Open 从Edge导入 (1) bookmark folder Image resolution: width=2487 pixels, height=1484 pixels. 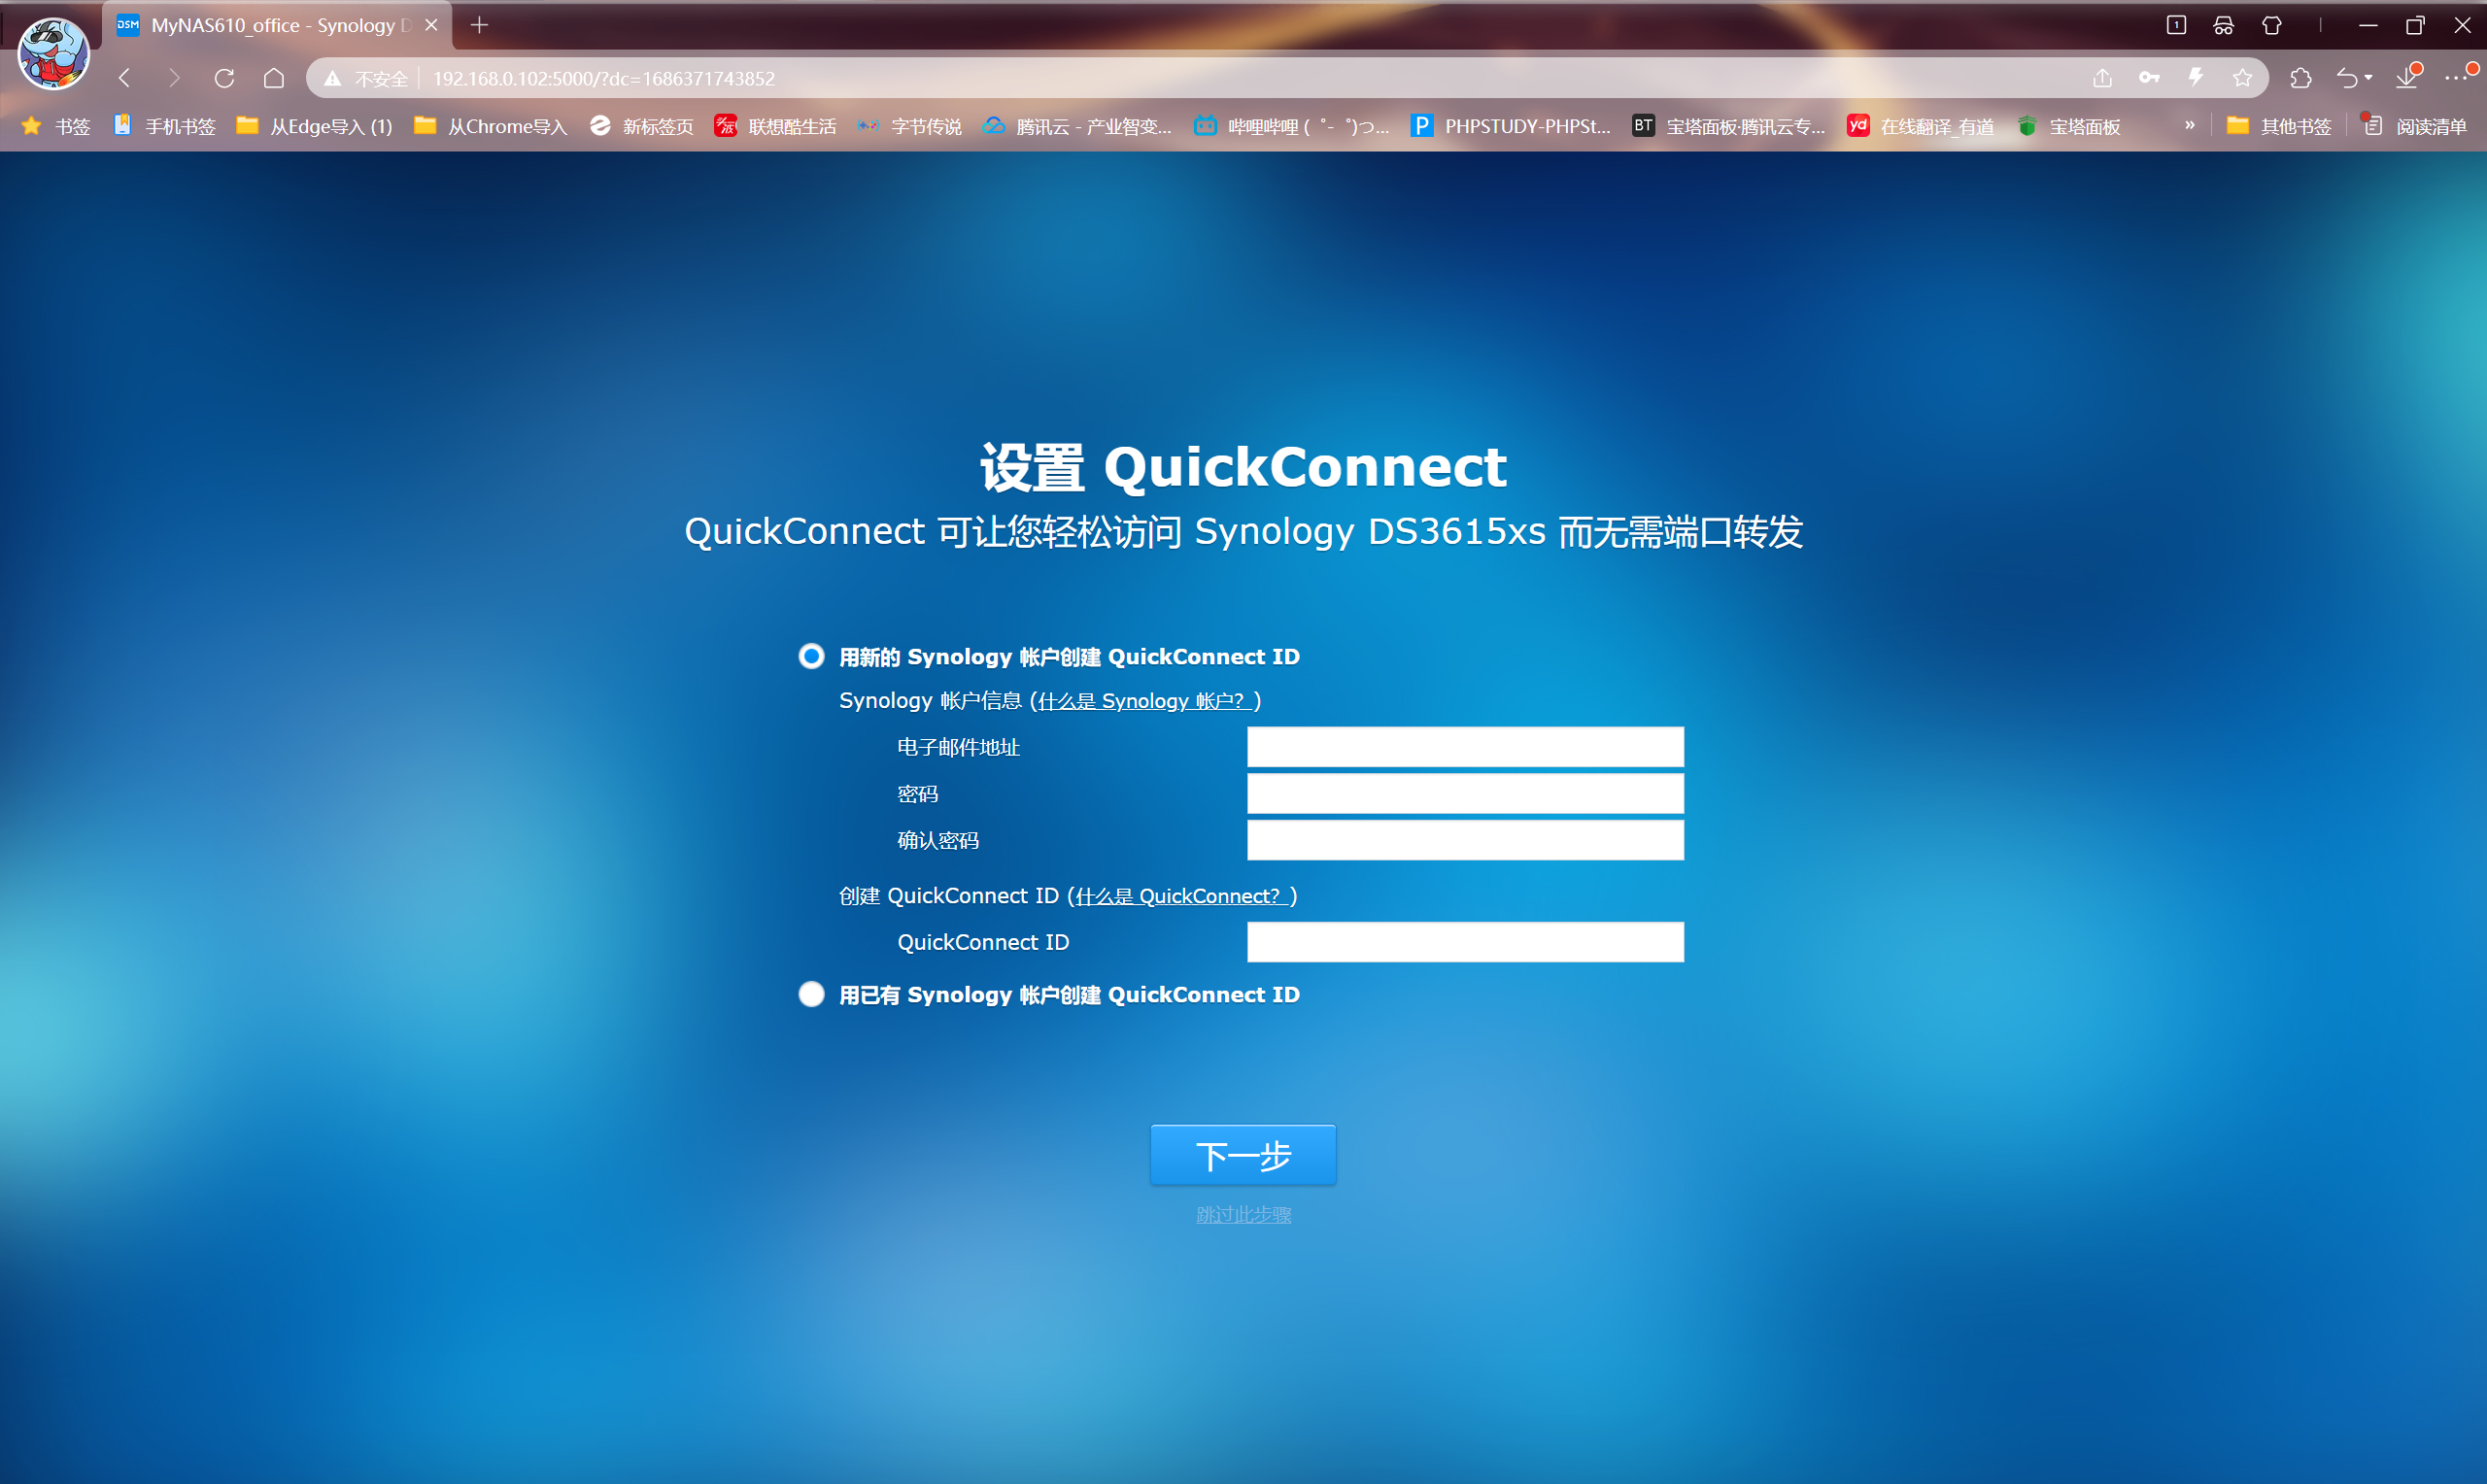[314, 126]
